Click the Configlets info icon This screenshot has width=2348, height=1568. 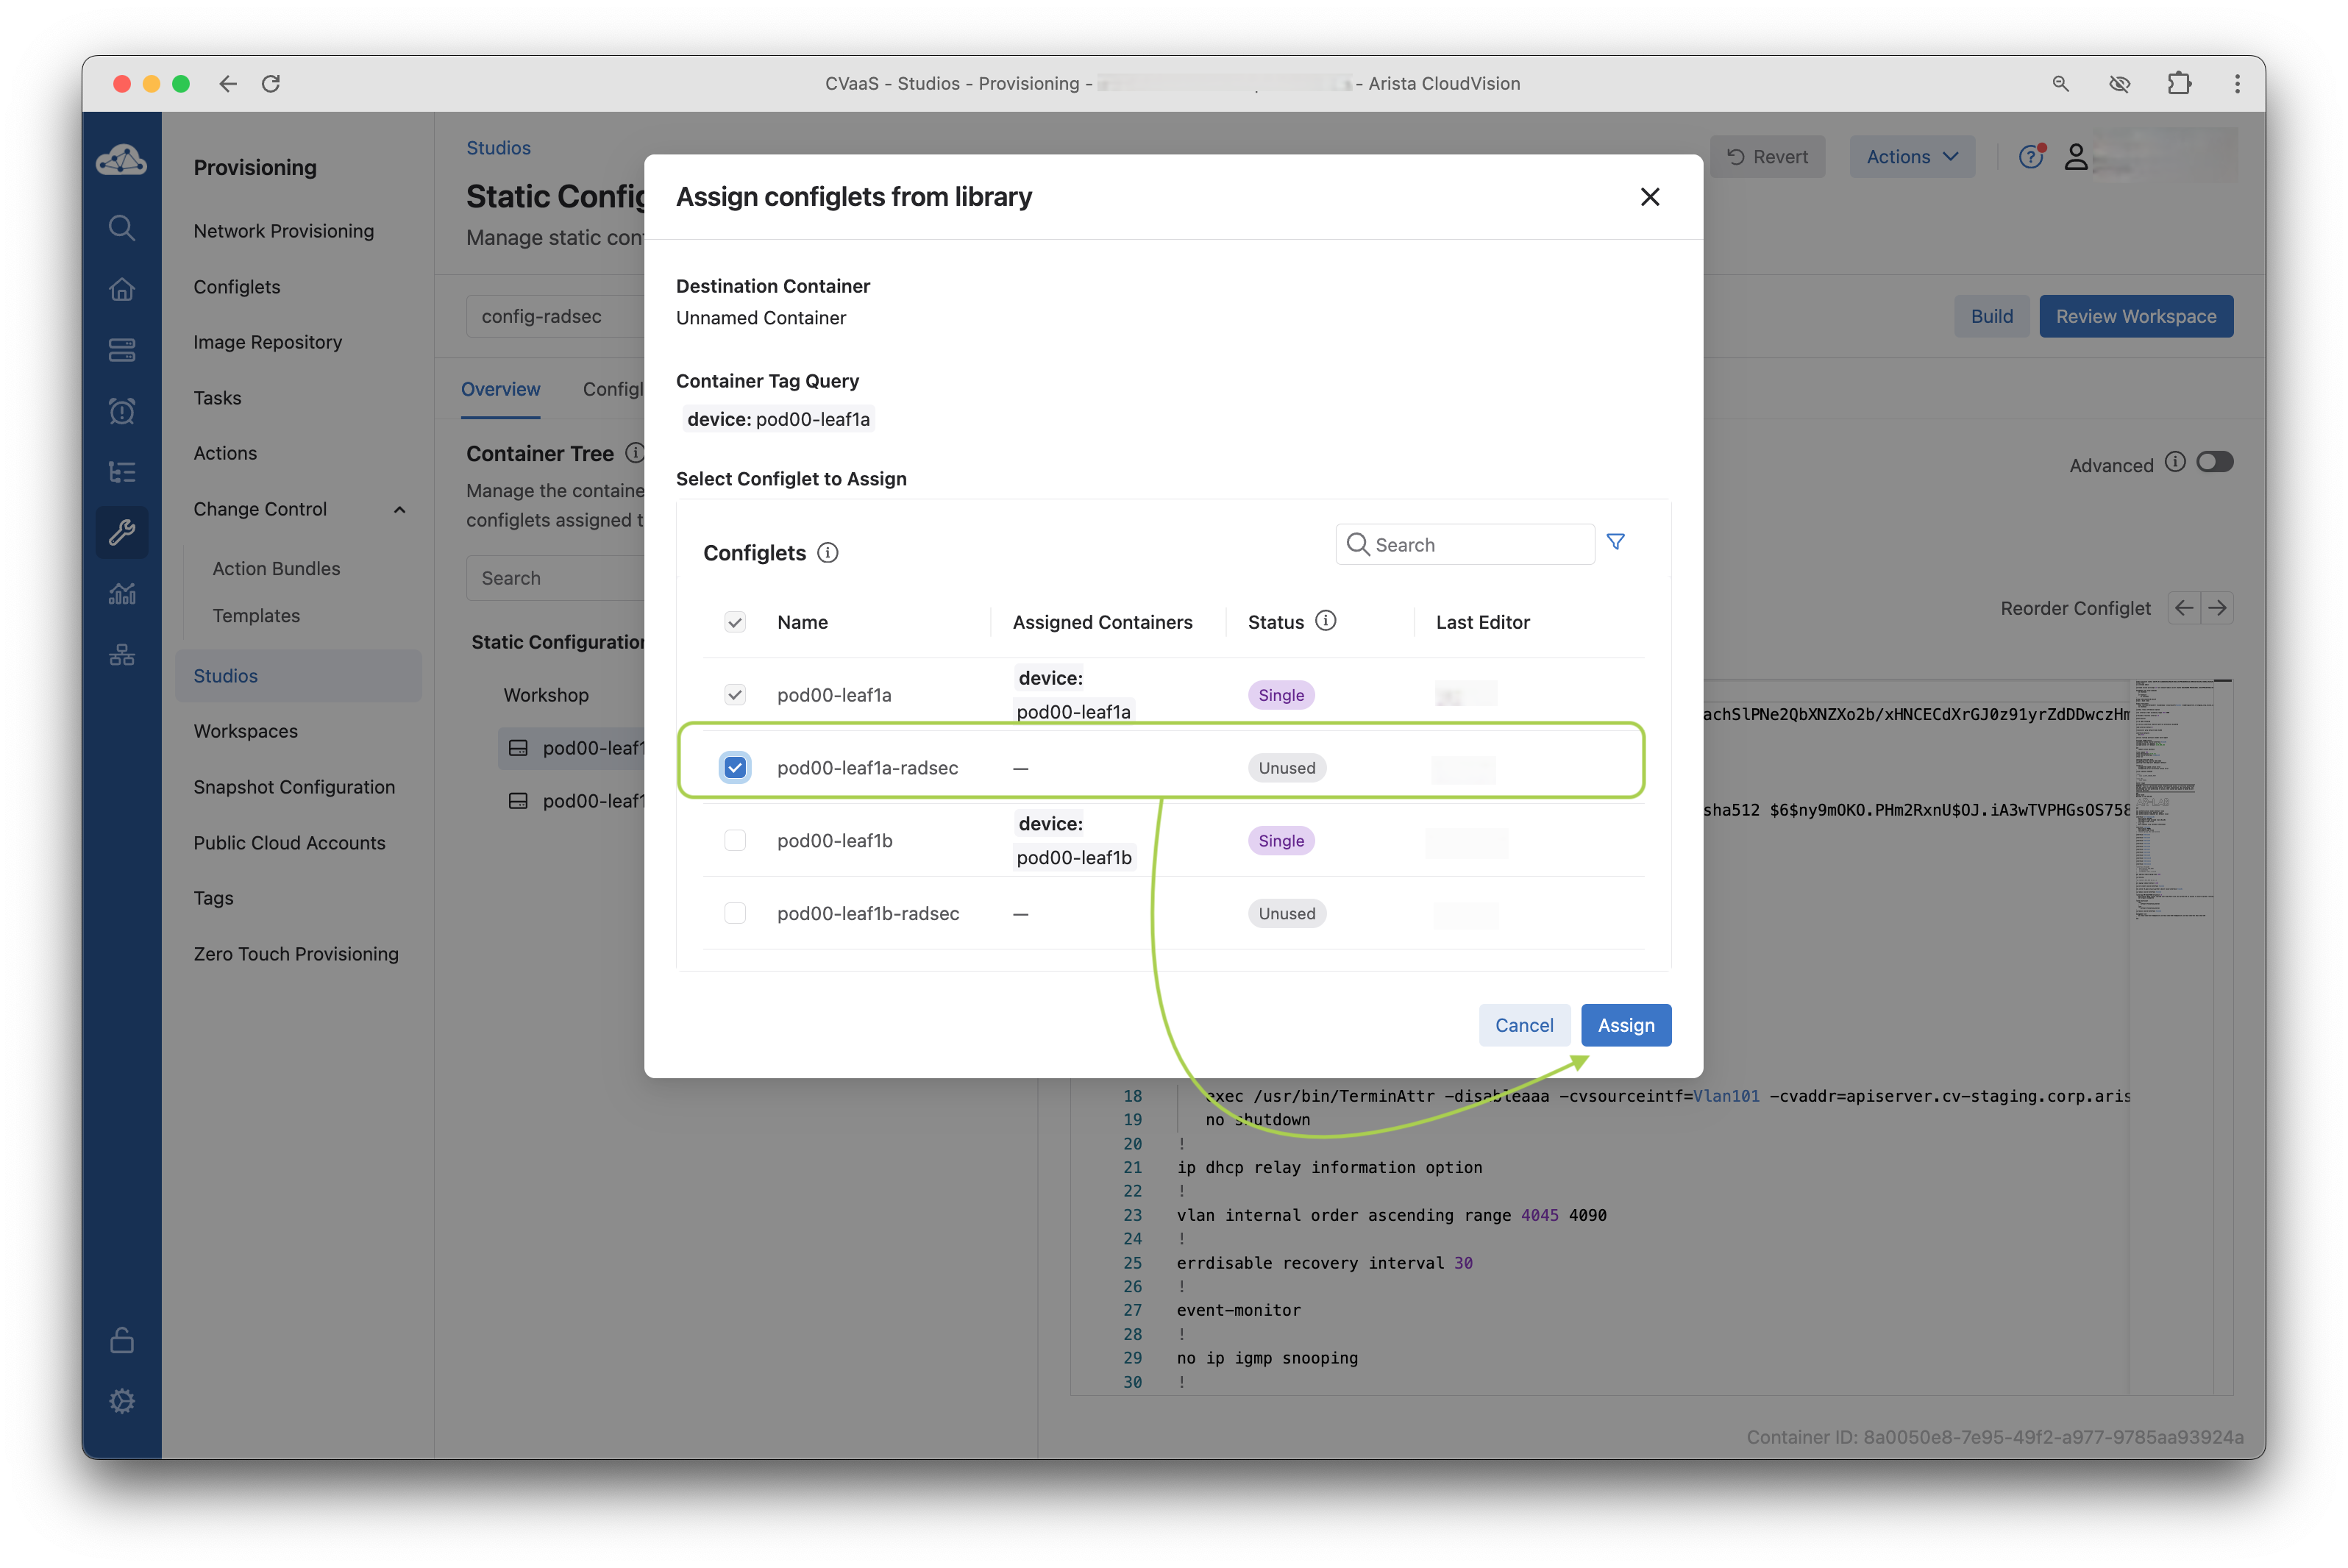click(x=827, y=553)
